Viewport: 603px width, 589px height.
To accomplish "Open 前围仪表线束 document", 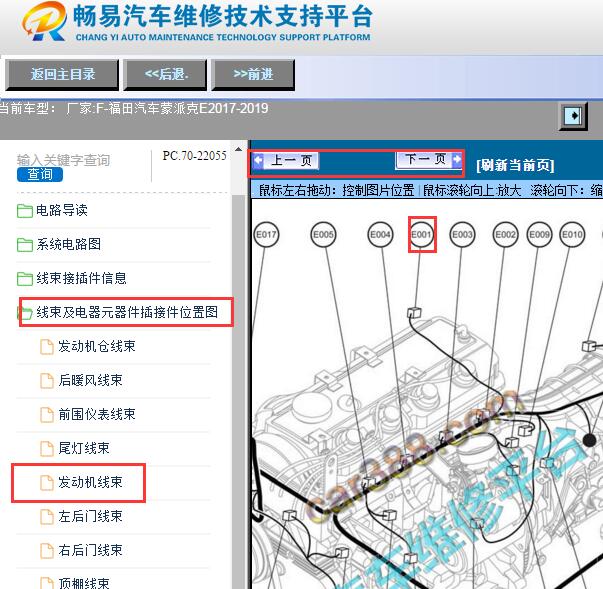I will click(97, 414).
